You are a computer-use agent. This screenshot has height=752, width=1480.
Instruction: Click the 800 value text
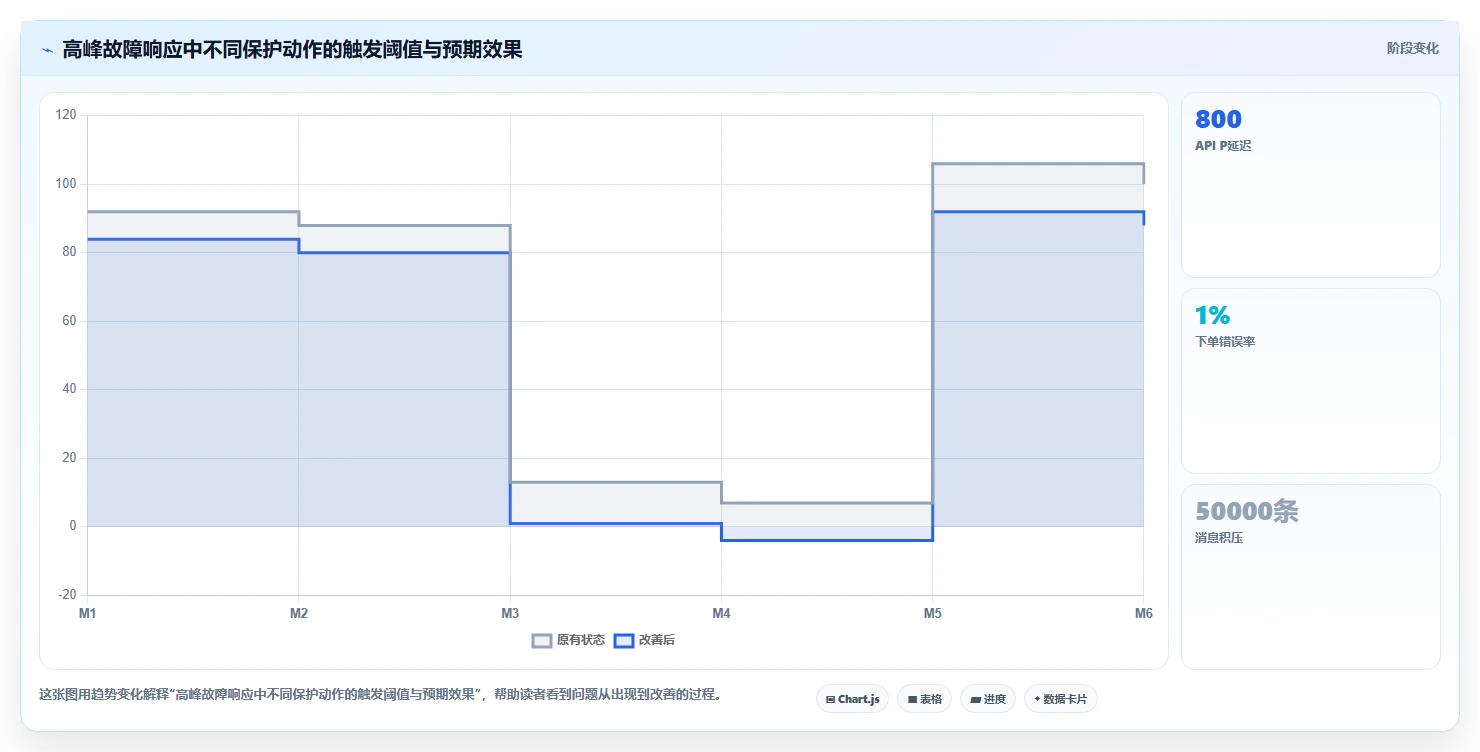coord(1218,119)
